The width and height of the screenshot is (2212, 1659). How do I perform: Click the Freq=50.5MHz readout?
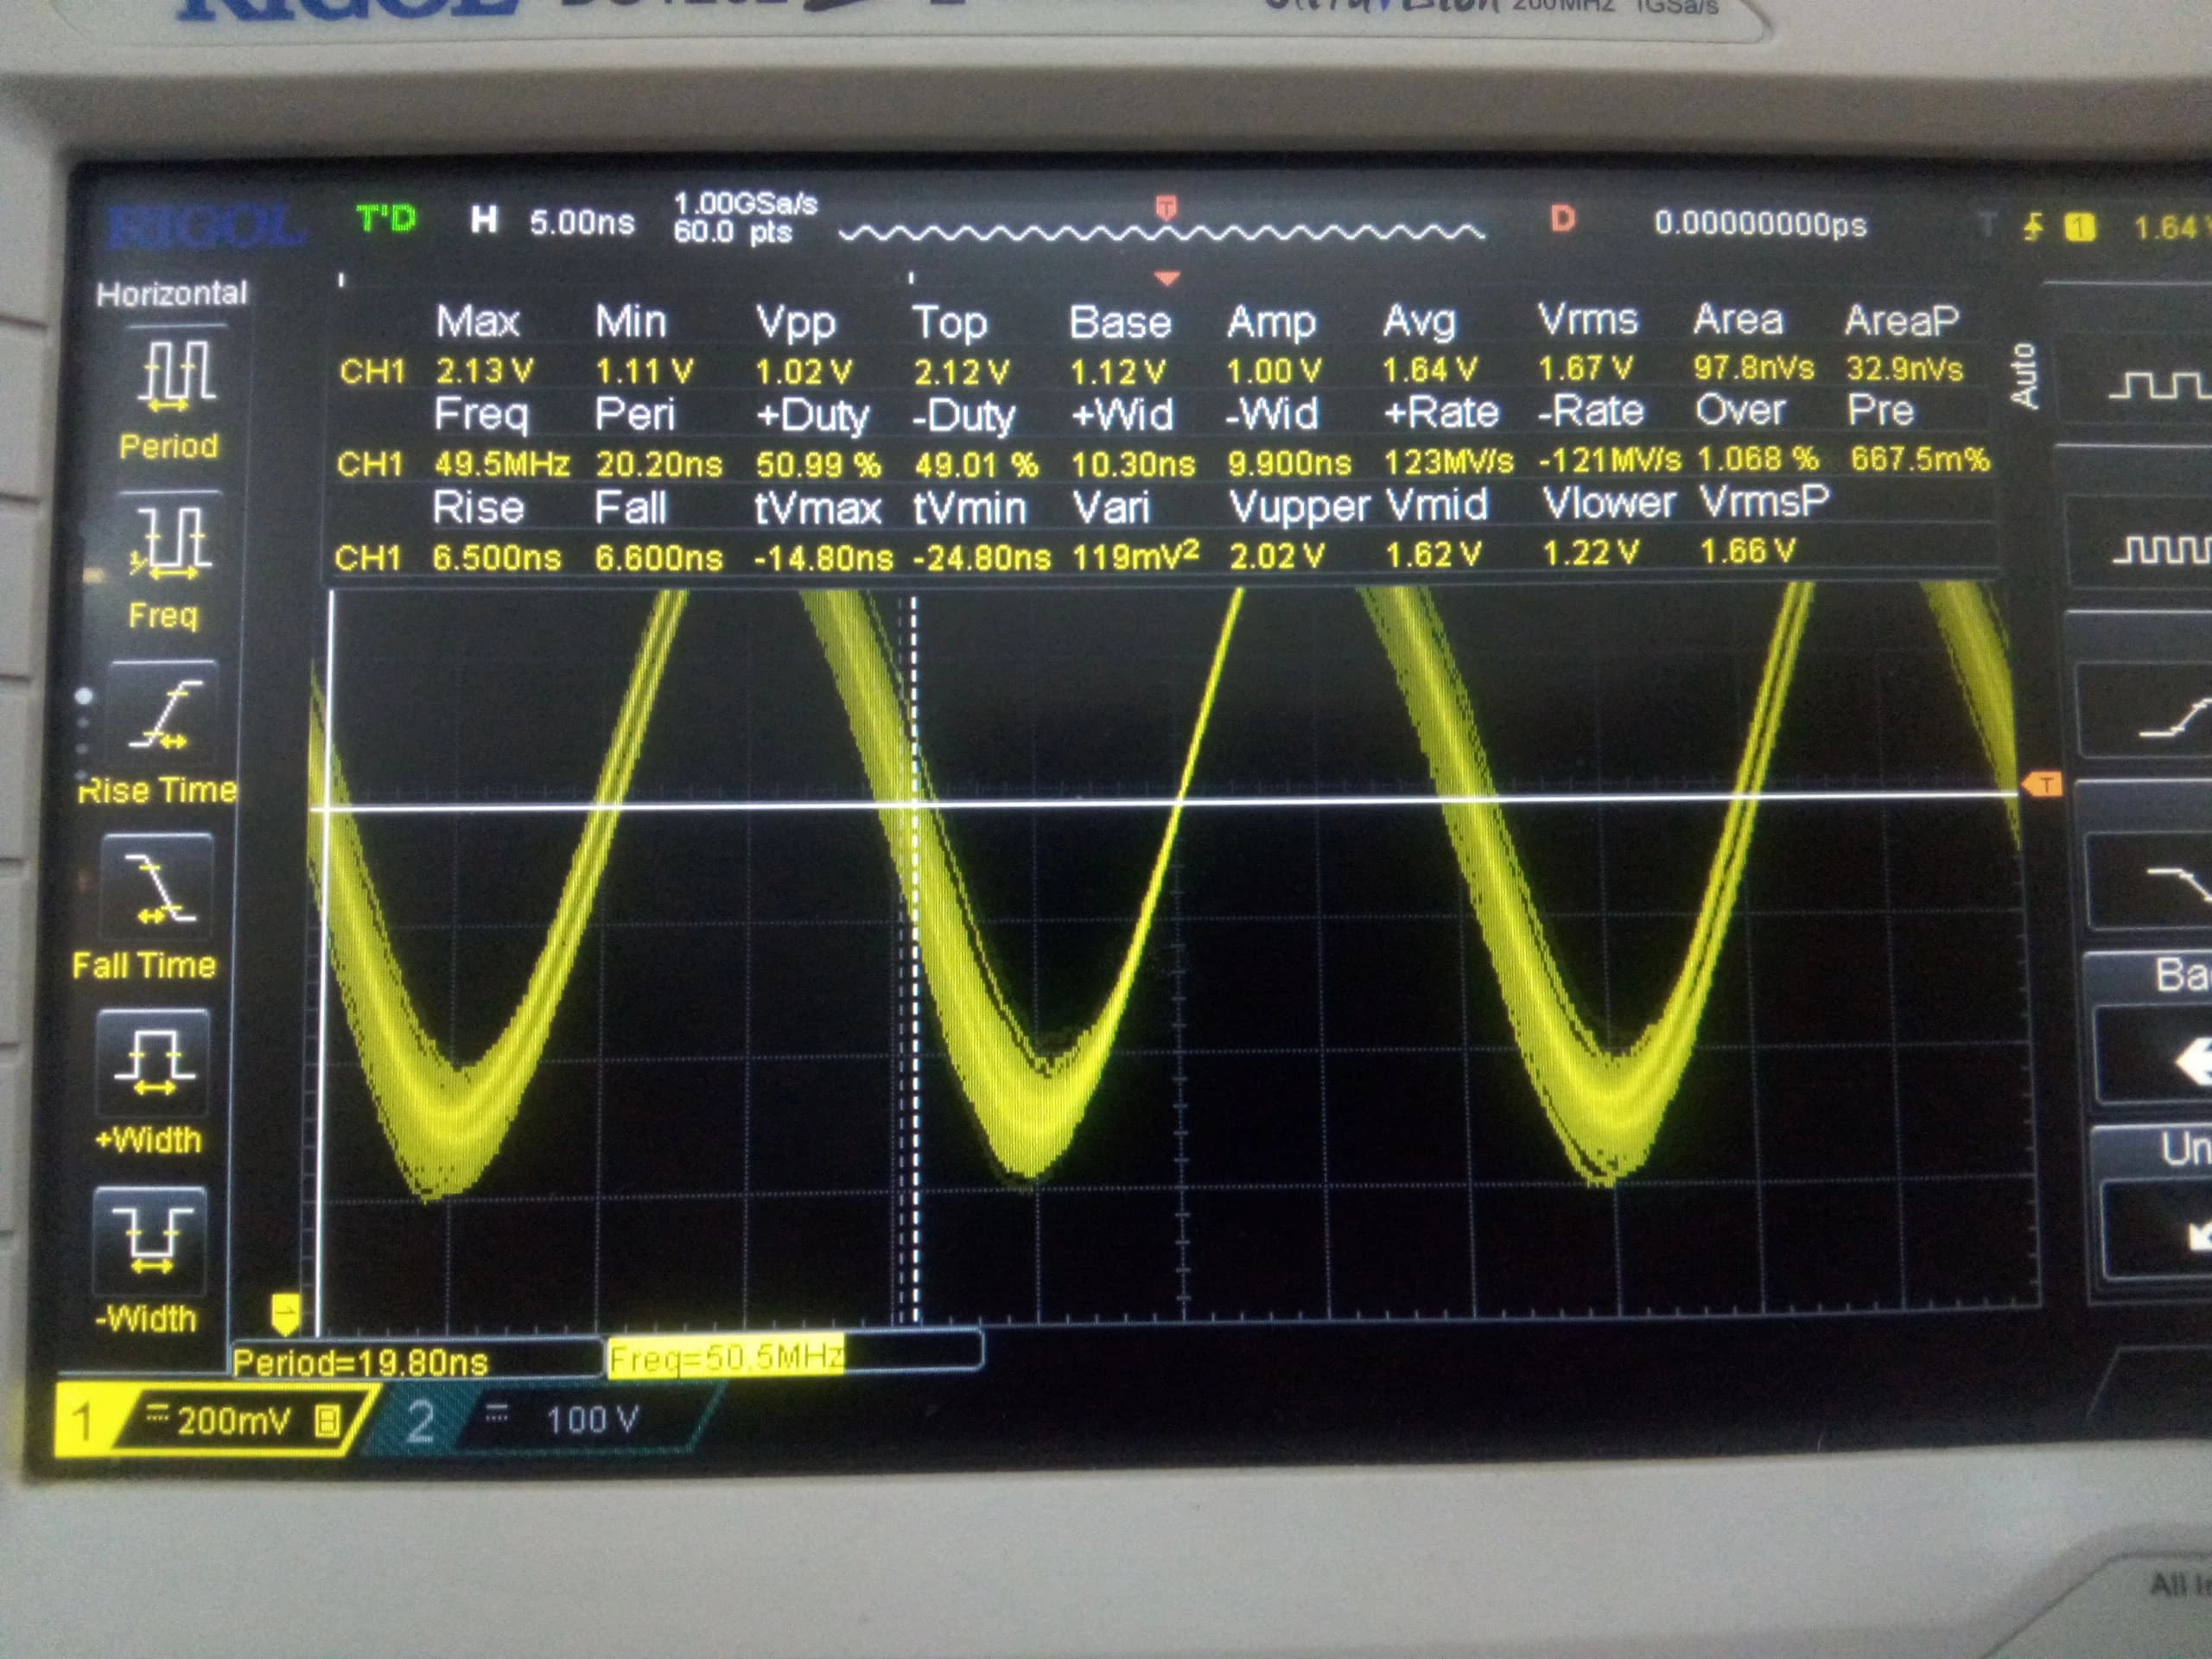726,1358
